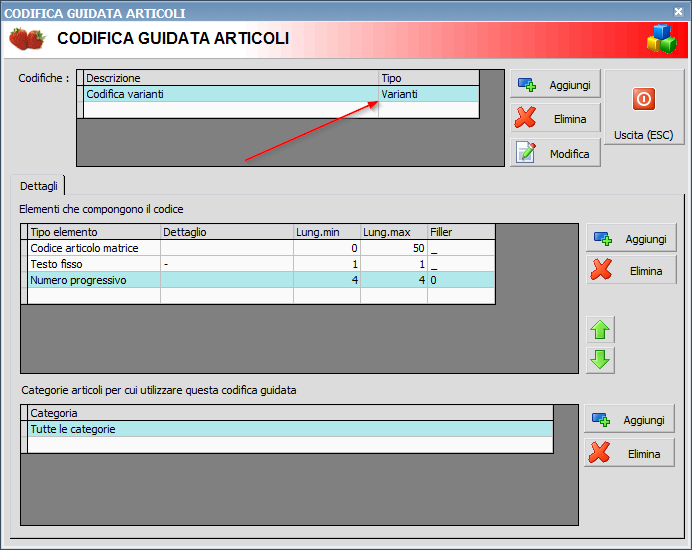Click Lung.min column header

[327, 232]
